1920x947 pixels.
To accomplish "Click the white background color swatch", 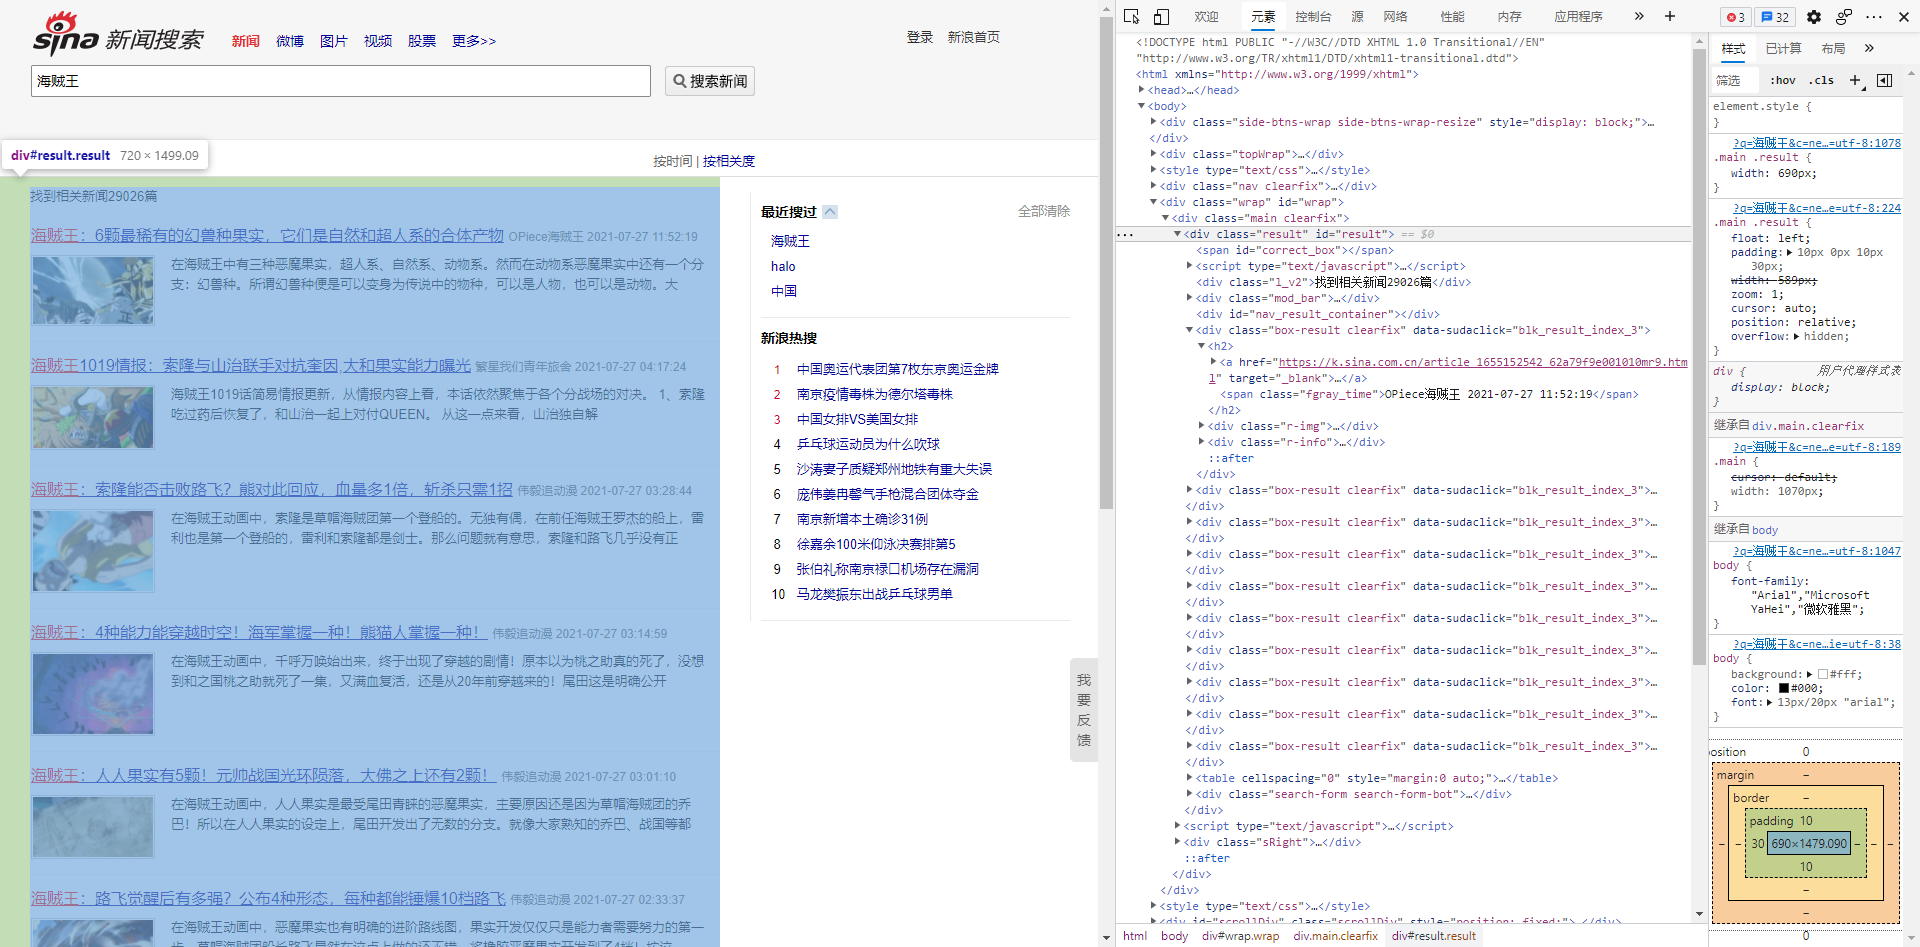I will (x=1823, y=675).
